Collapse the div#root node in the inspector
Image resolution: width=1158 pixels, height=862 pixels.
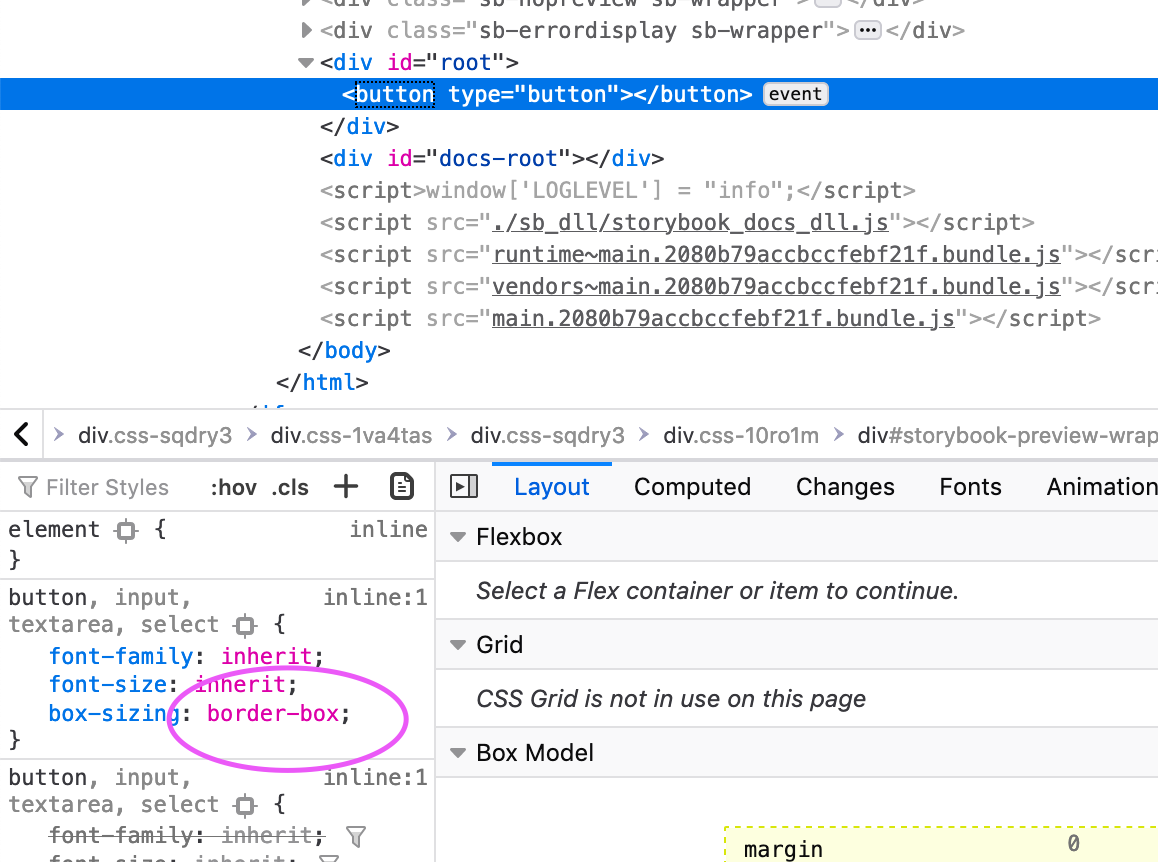pyautogui.click(x=305, y=62)
